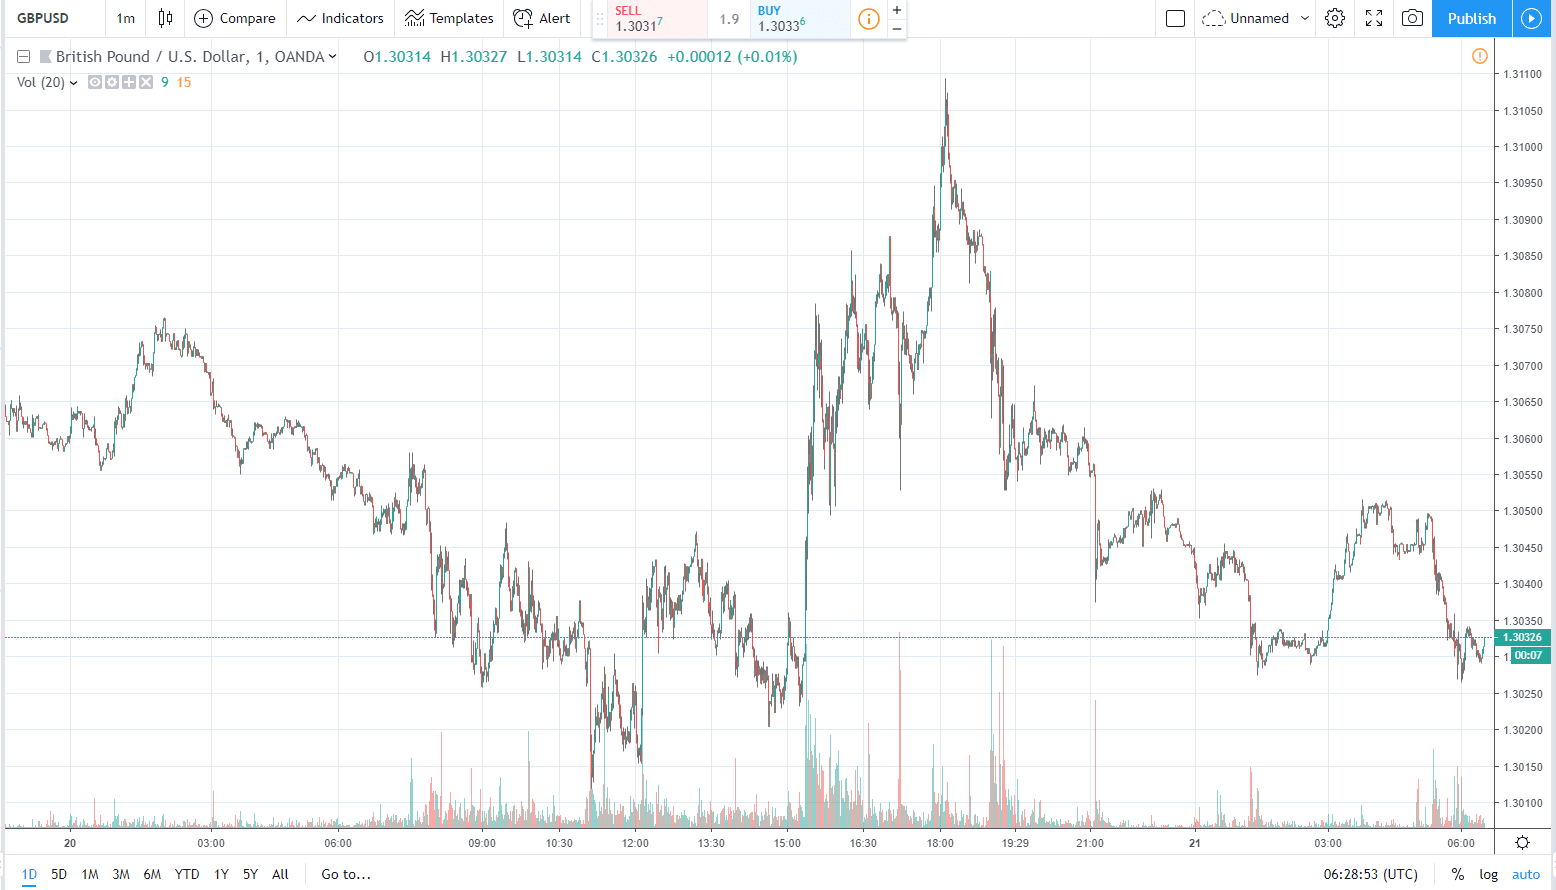Click the 06:28:53 (UTC) timezone clock
Screen dimensions: 1556x890
(x=1371, y=874)
